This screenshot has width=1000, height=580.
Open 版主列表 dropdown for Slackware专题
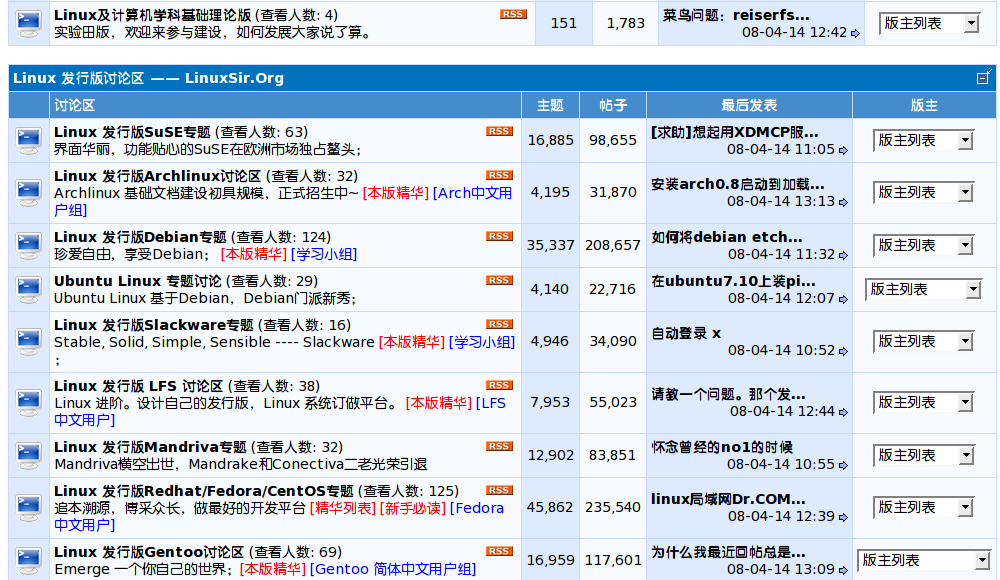click(x=923, y=342)
